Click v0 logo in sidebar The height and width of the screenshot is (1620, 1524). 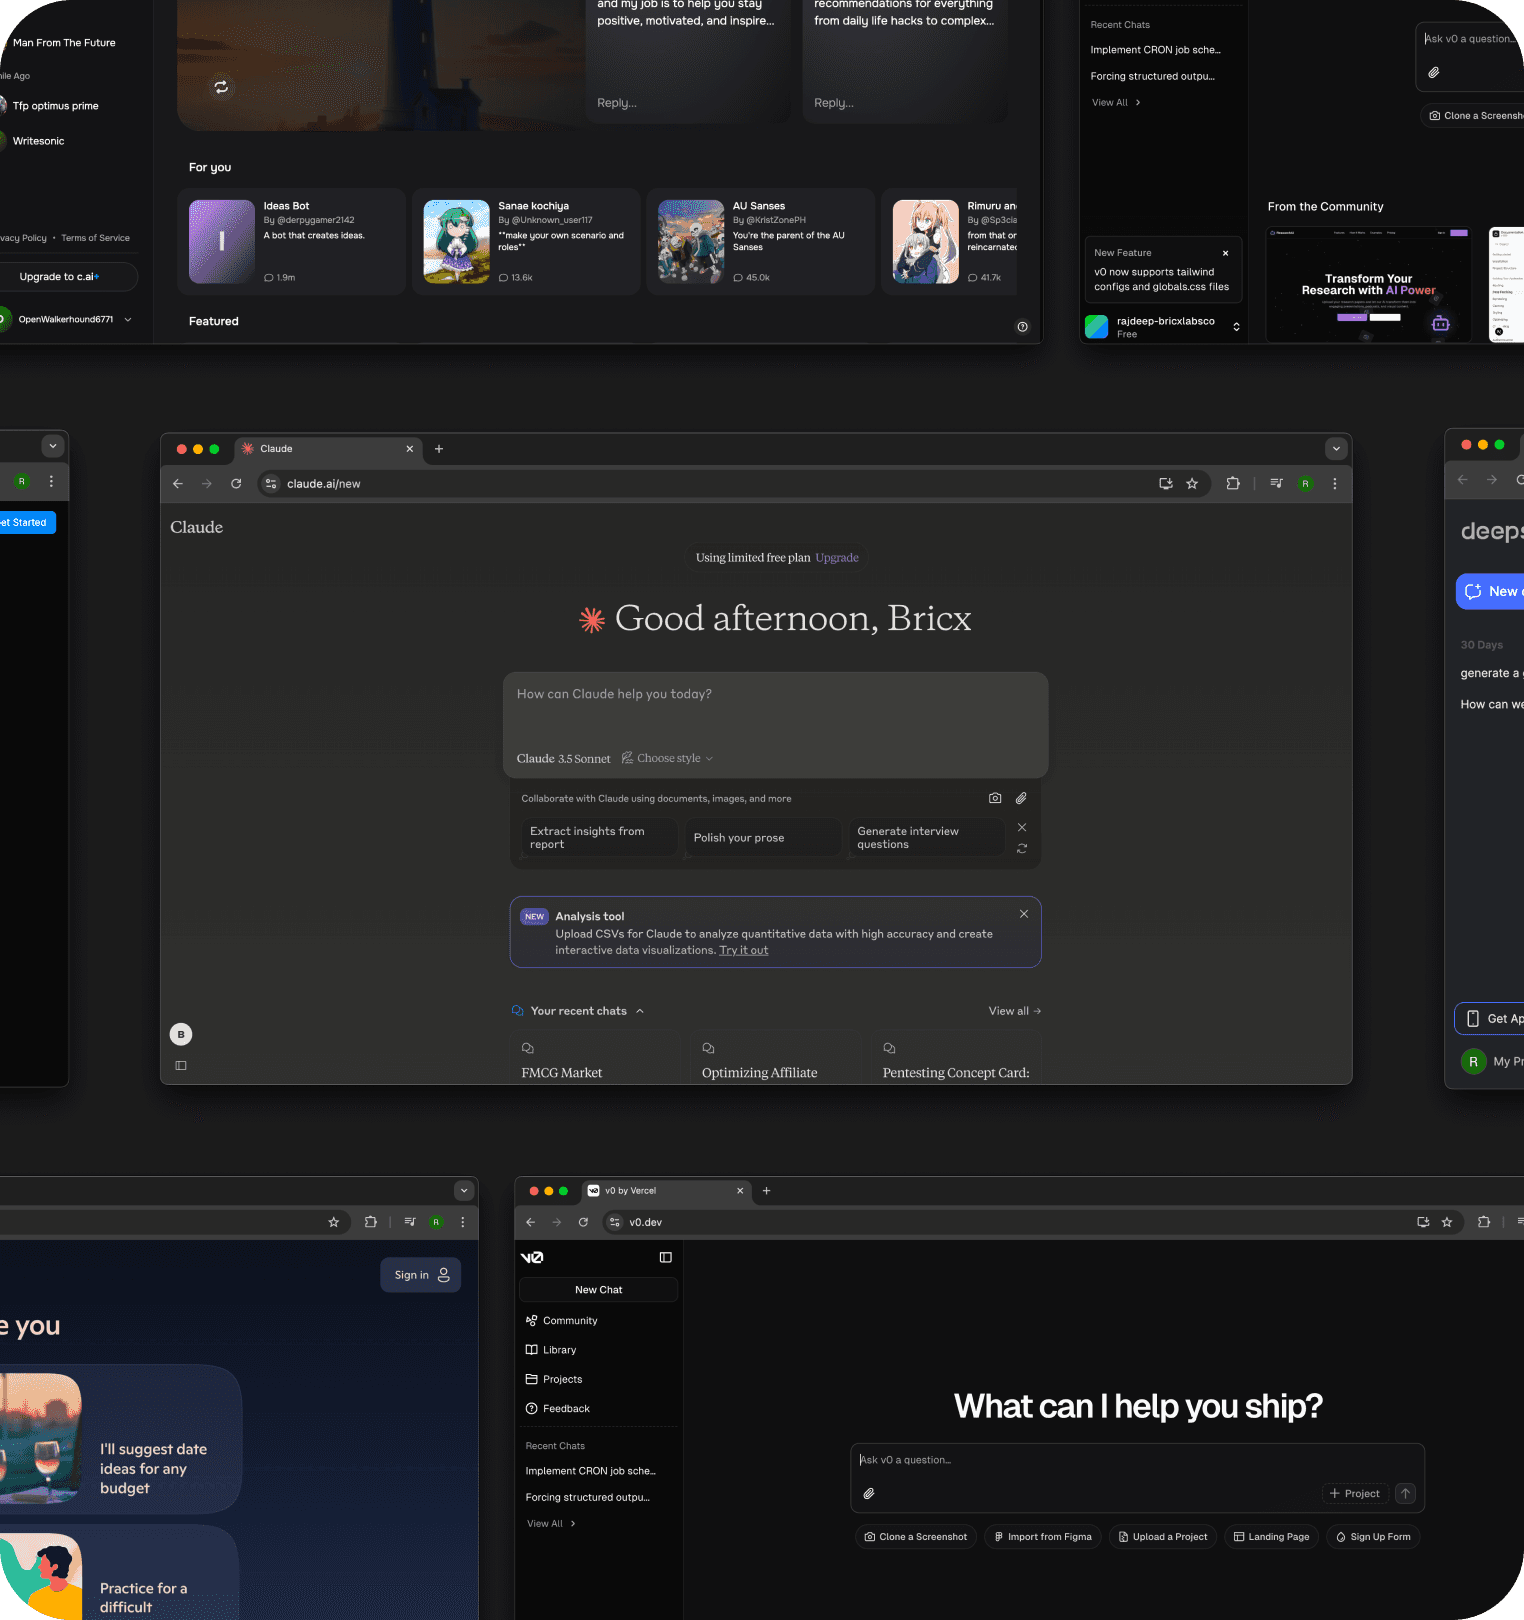(532, 1257)
